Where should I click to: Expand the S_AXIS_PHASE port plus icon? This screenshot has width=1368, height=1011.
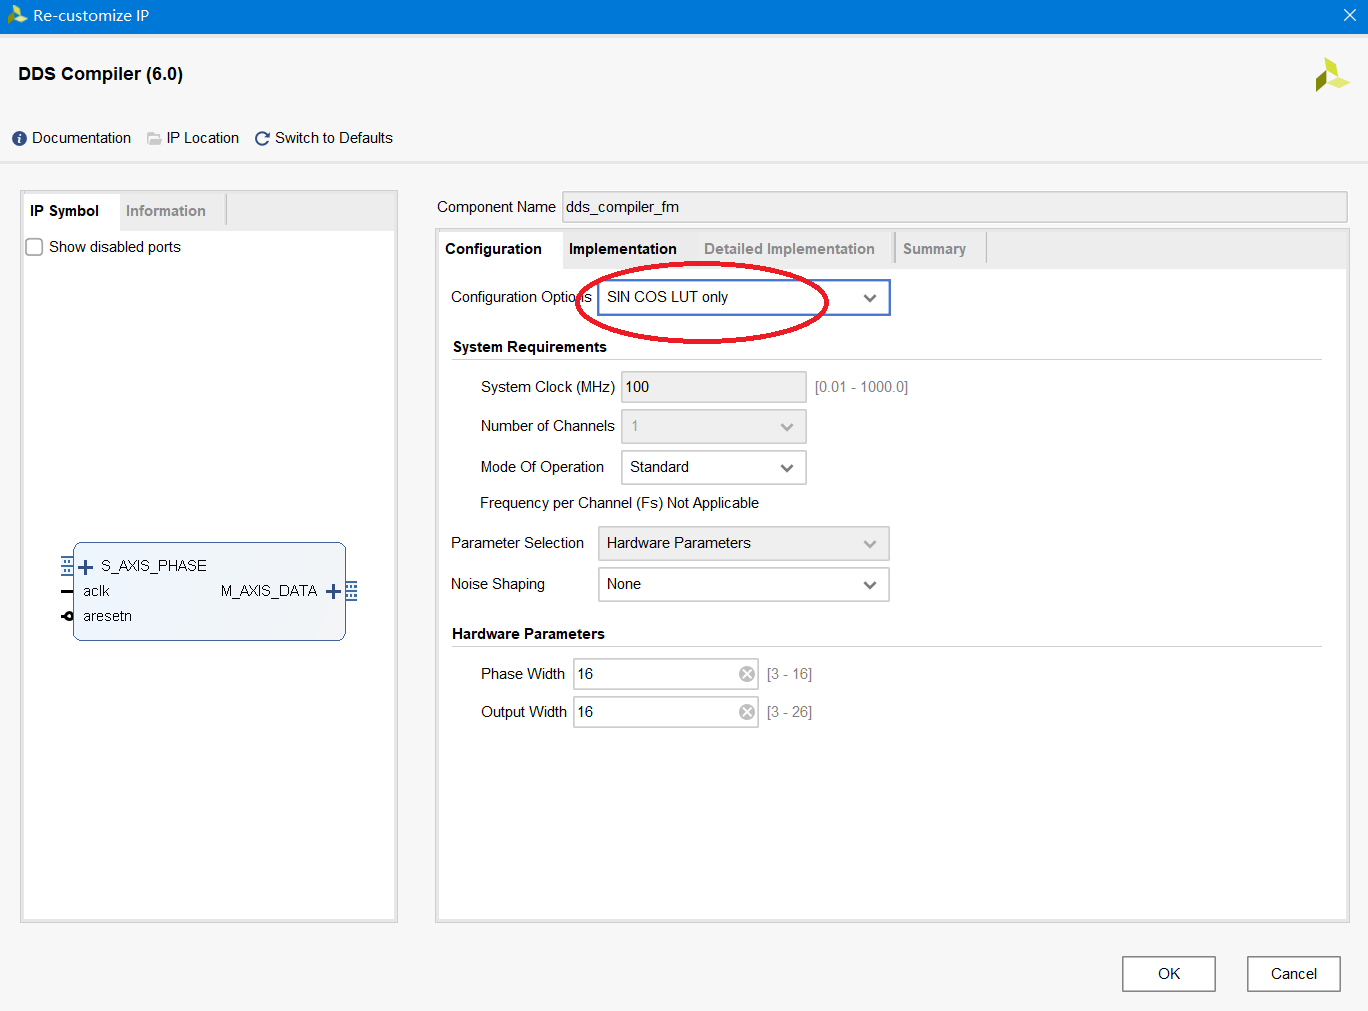tap(85, 567)
